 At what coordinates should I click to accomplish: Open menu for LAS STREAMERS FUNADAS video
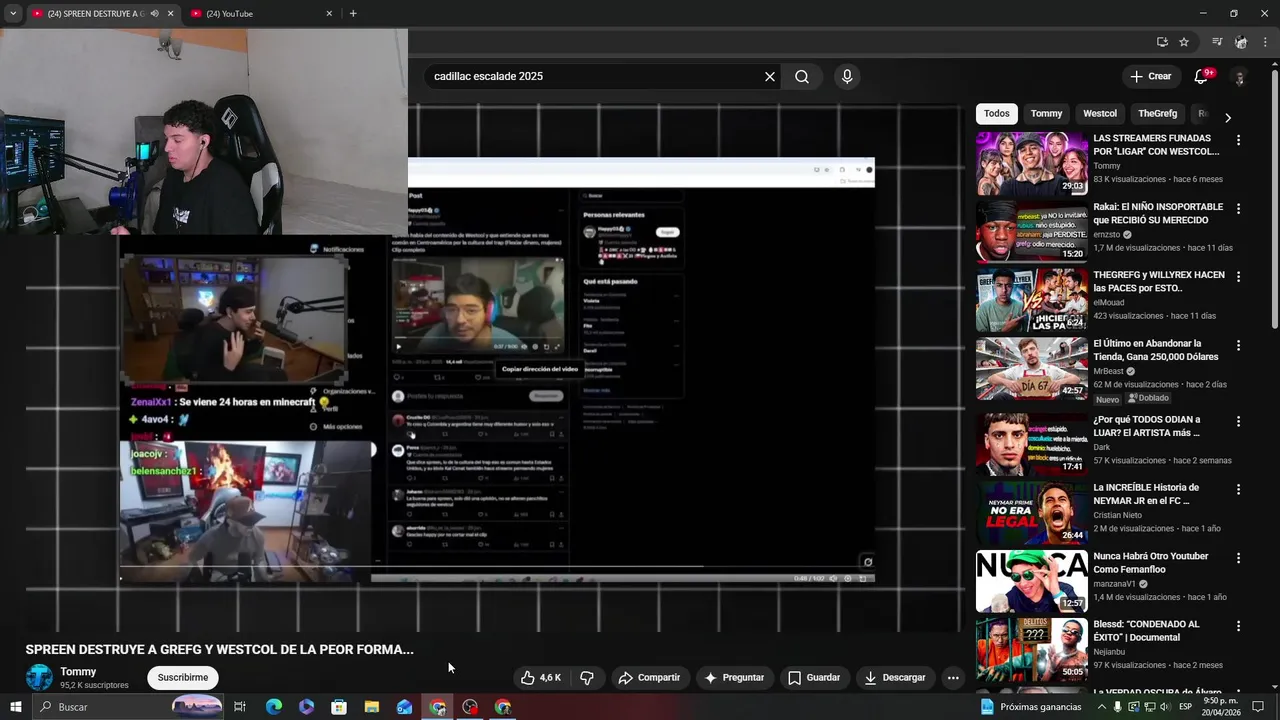(1238, 141)
